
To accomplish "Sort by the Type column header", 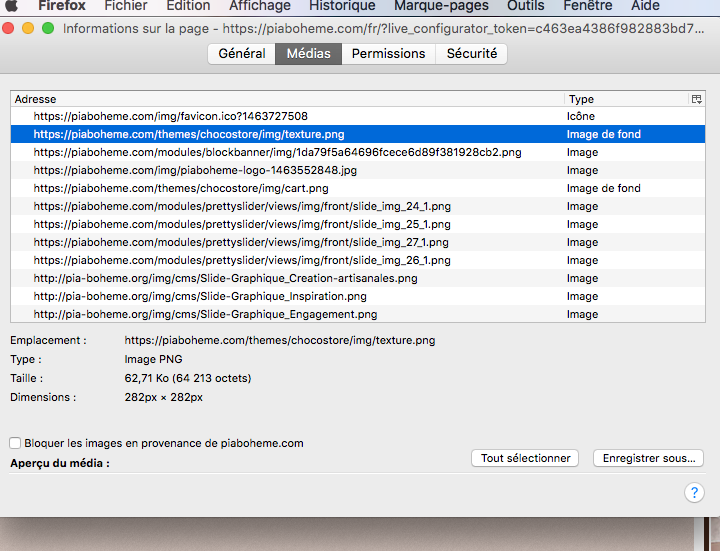I will point(627,99).
